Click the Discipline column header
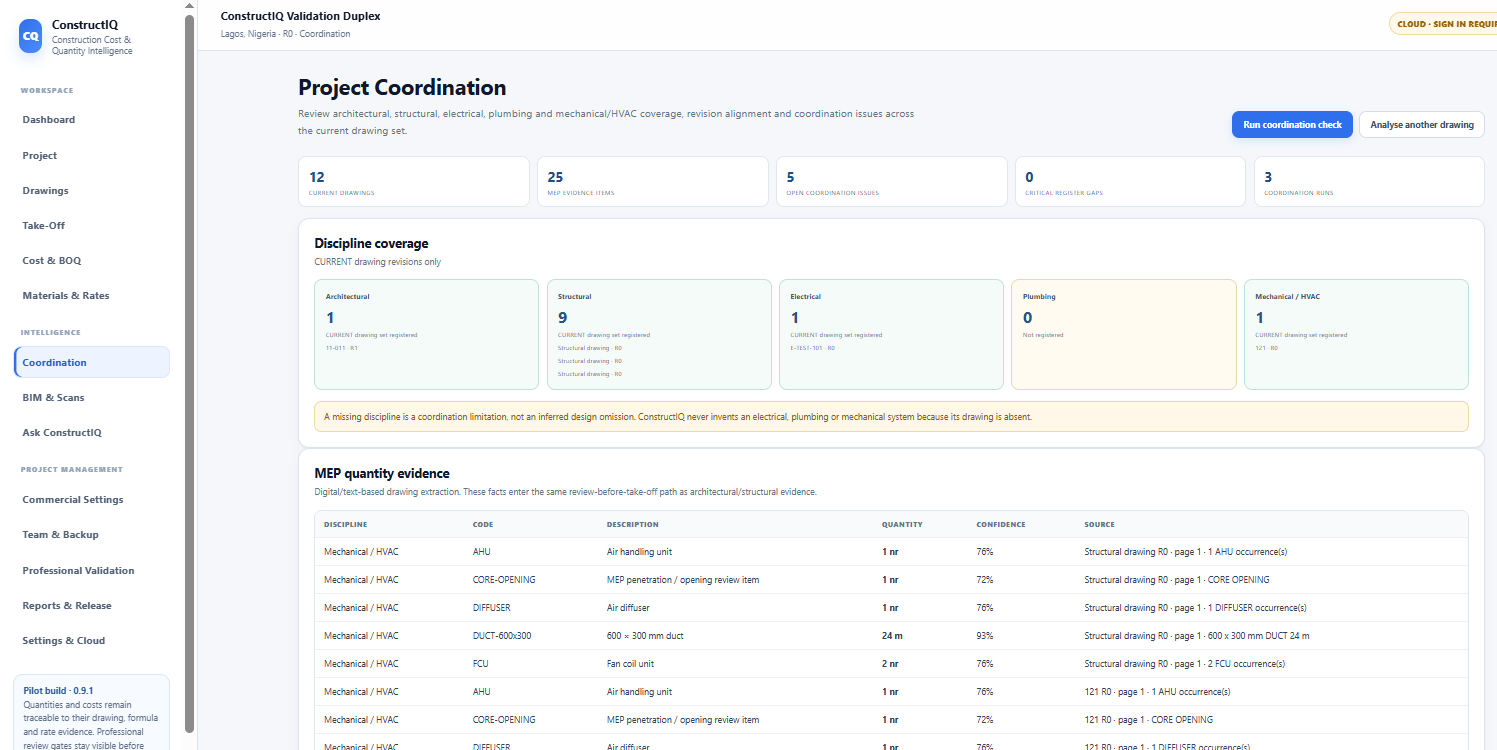1497x750 pixels. coord(345,524)
